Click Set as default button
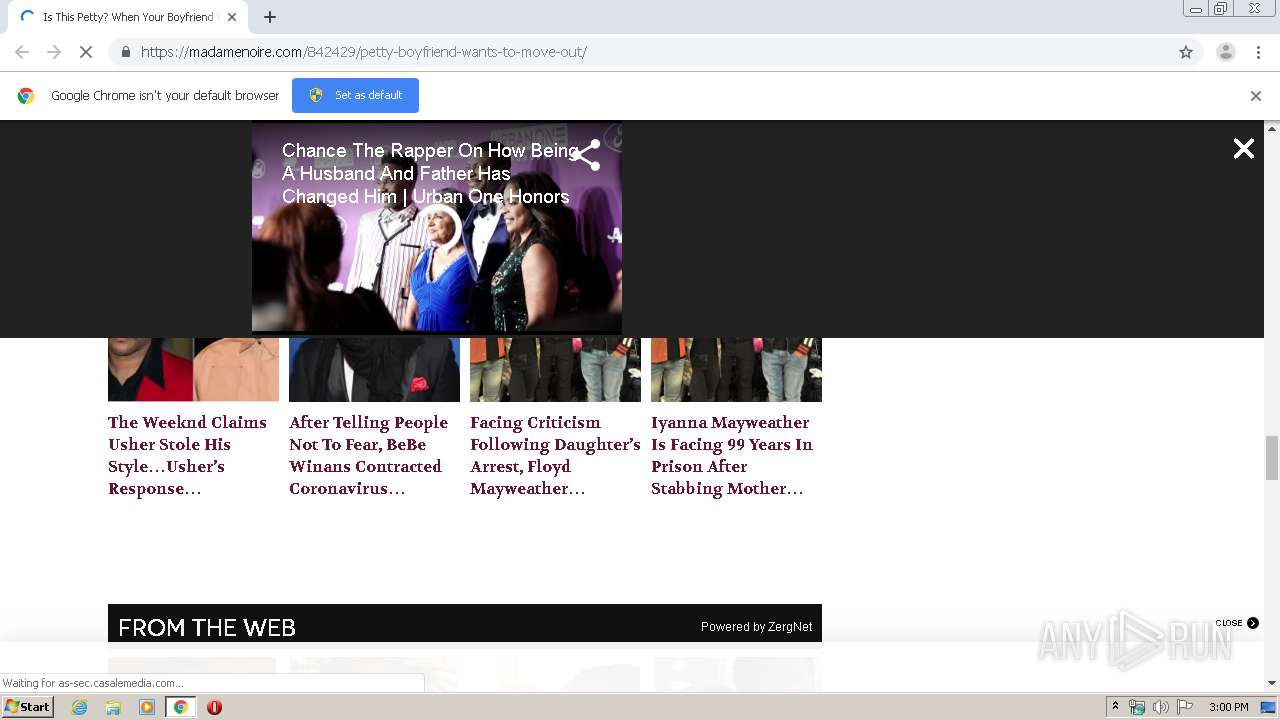Screen dimensions: 1280x720 coord(355,95)
